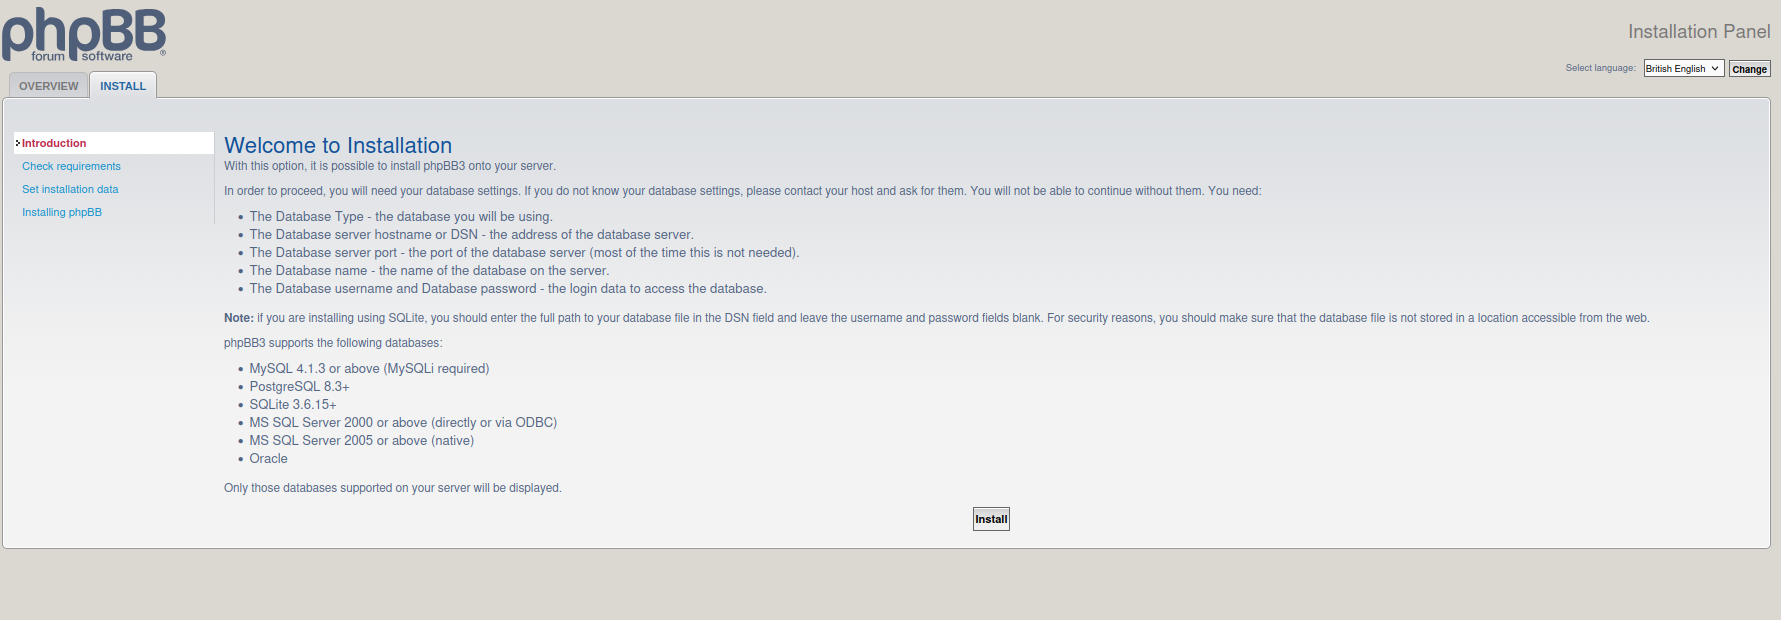The image size is (1781, 620).
Task: Open the Set installation data step
Action: 70,189
